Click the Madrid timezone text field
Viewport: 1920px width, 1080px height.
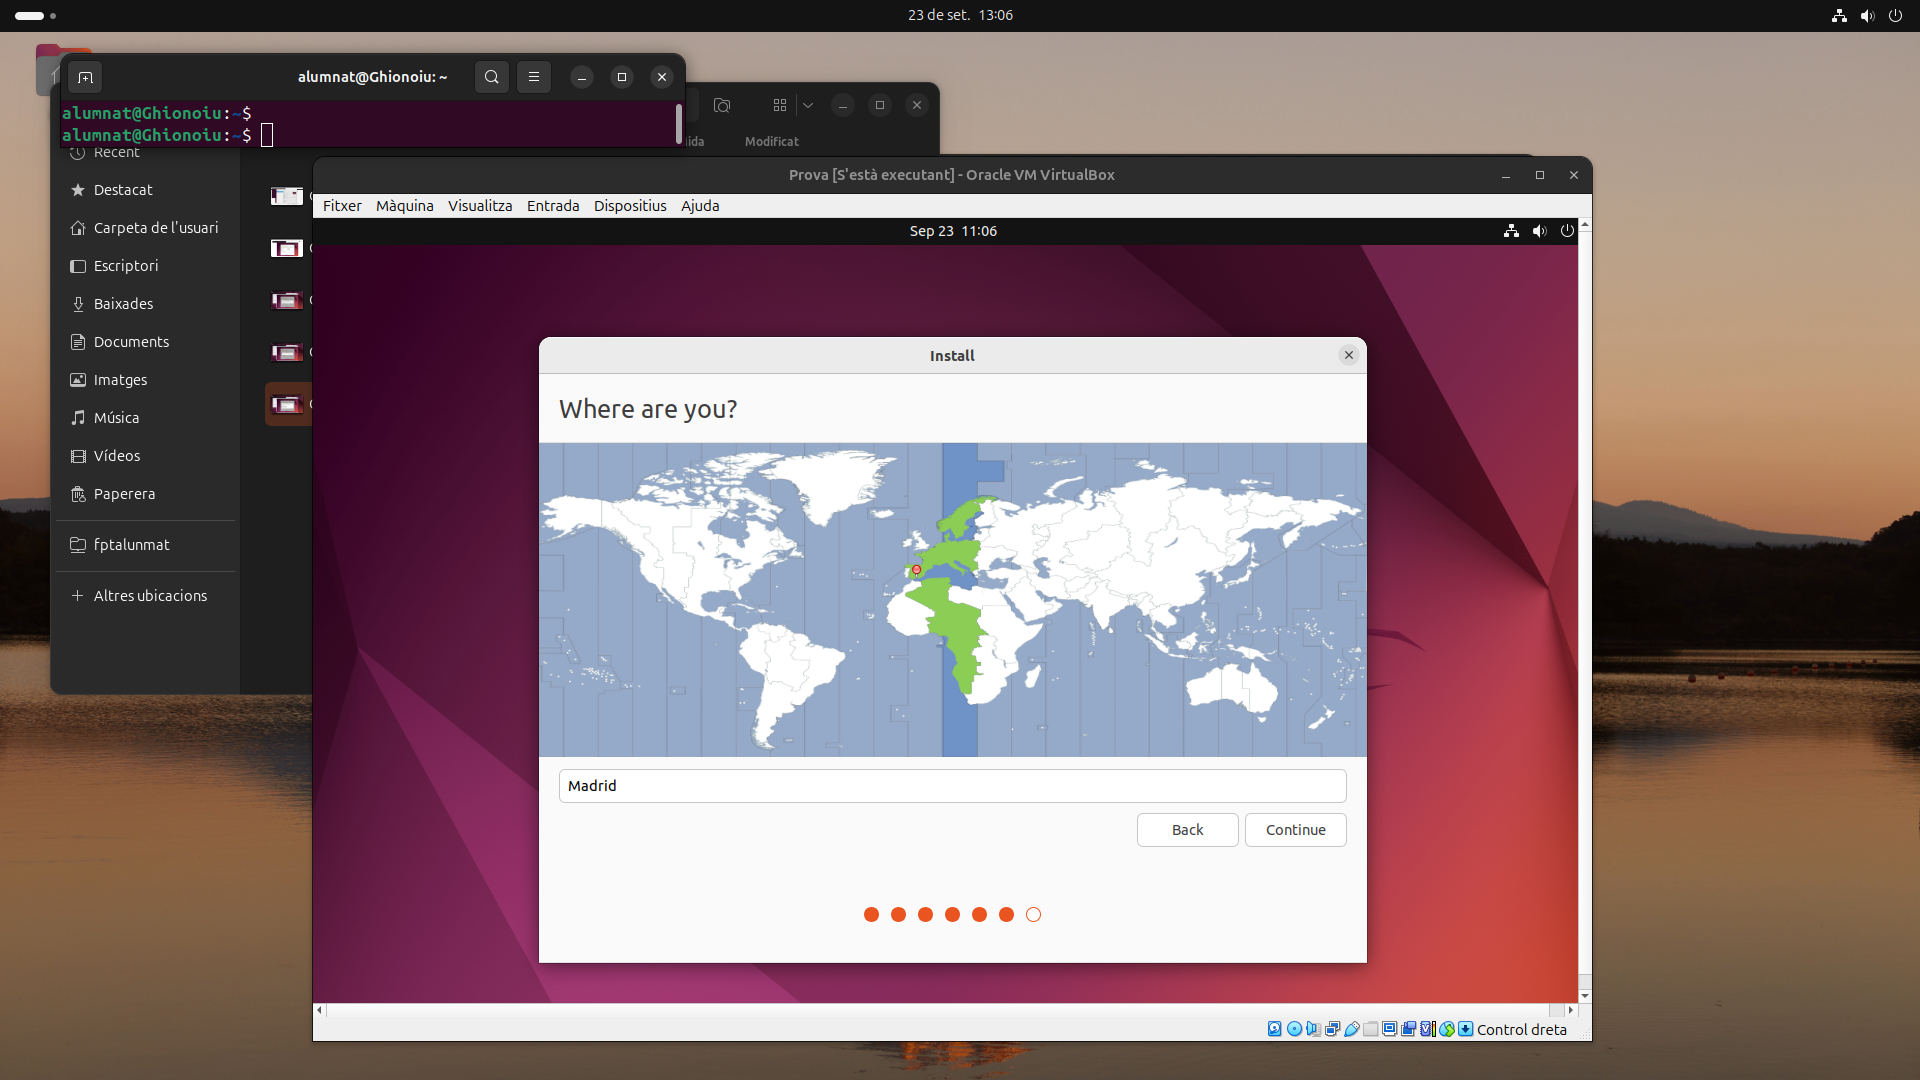[x=952, y=786]
